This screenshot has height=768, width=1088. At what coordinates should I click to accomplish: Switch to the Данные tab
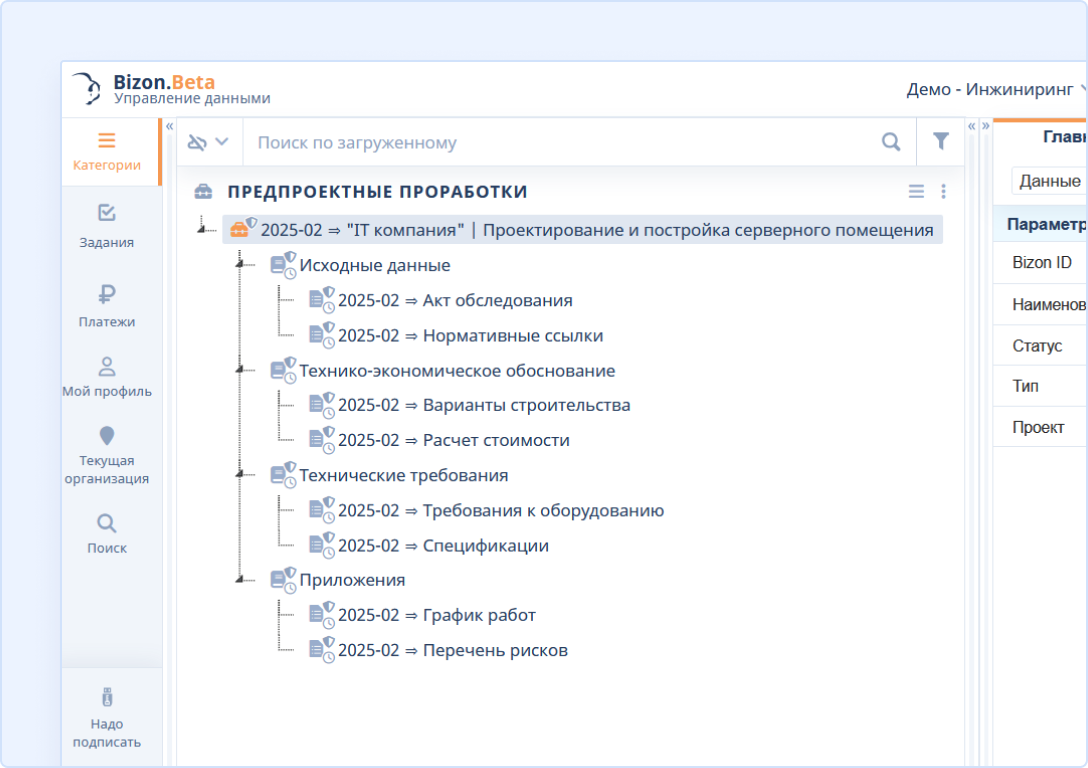(1049, 181)
